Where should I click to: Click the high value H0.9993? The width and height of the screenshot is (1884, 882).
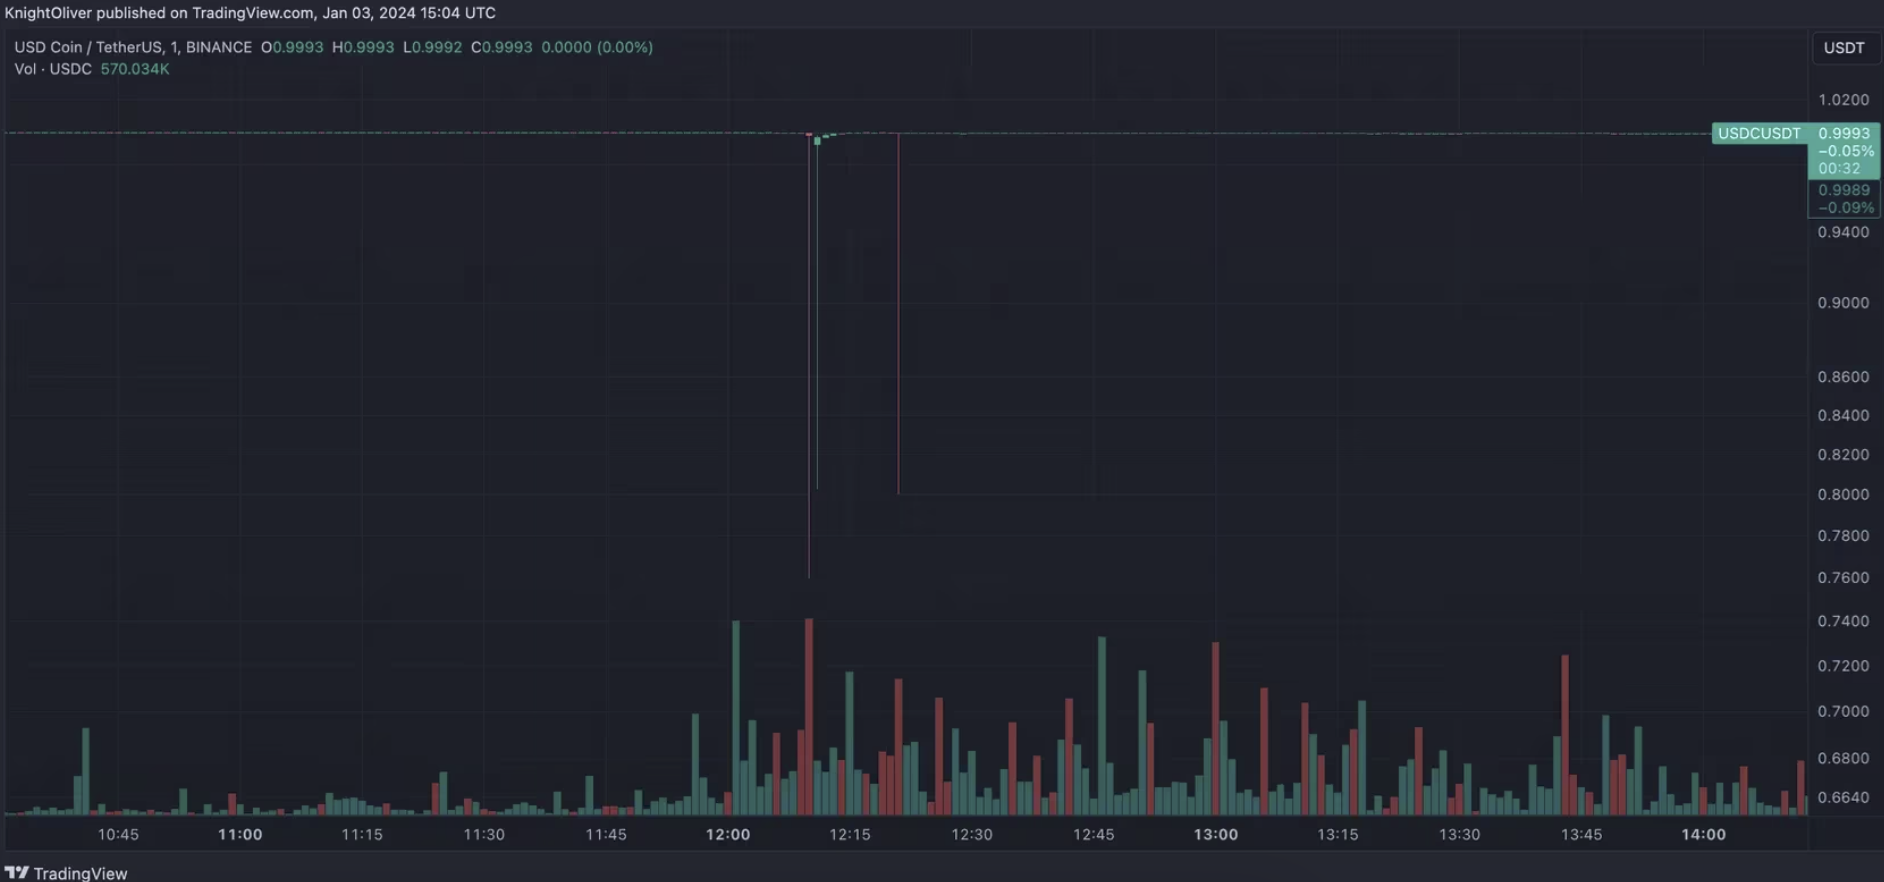(x=363, y=47)
